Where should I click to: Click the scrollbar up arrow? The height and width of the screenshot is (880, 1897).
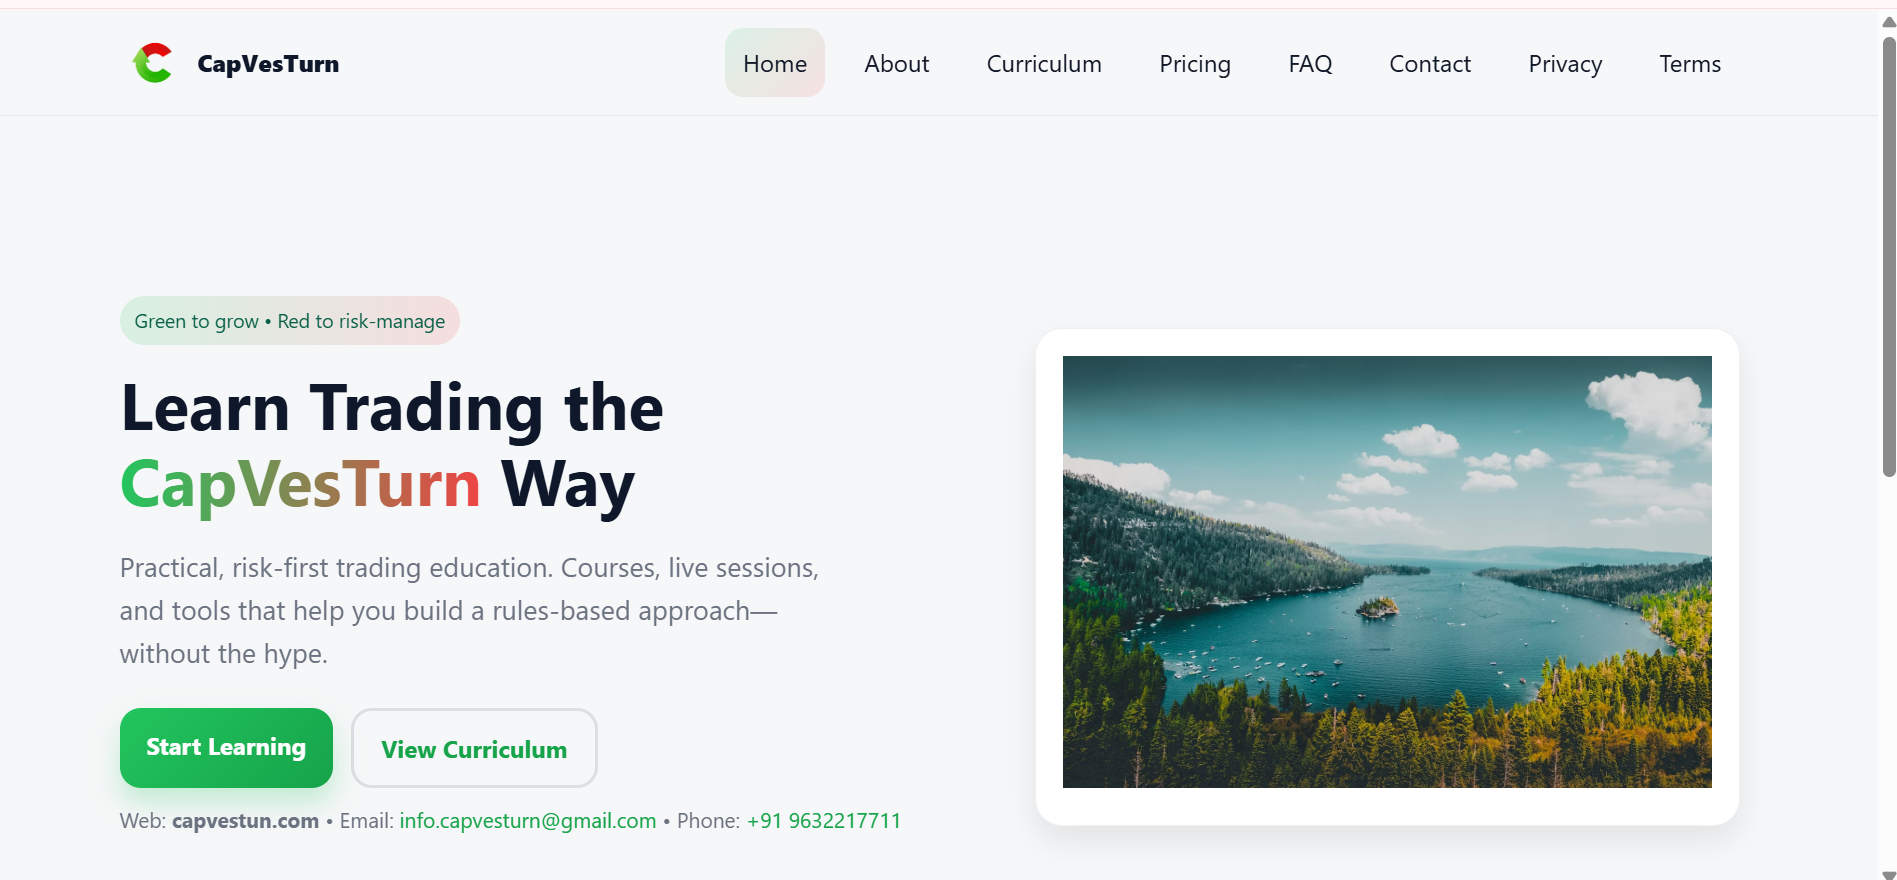[1888, 22]
